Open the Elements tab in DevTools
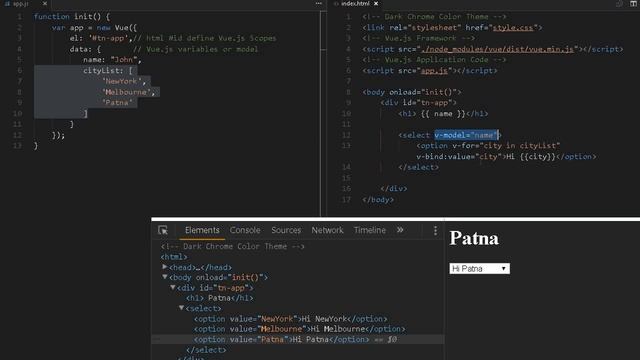This screenshot has width=640, height=360. (202, 230)
